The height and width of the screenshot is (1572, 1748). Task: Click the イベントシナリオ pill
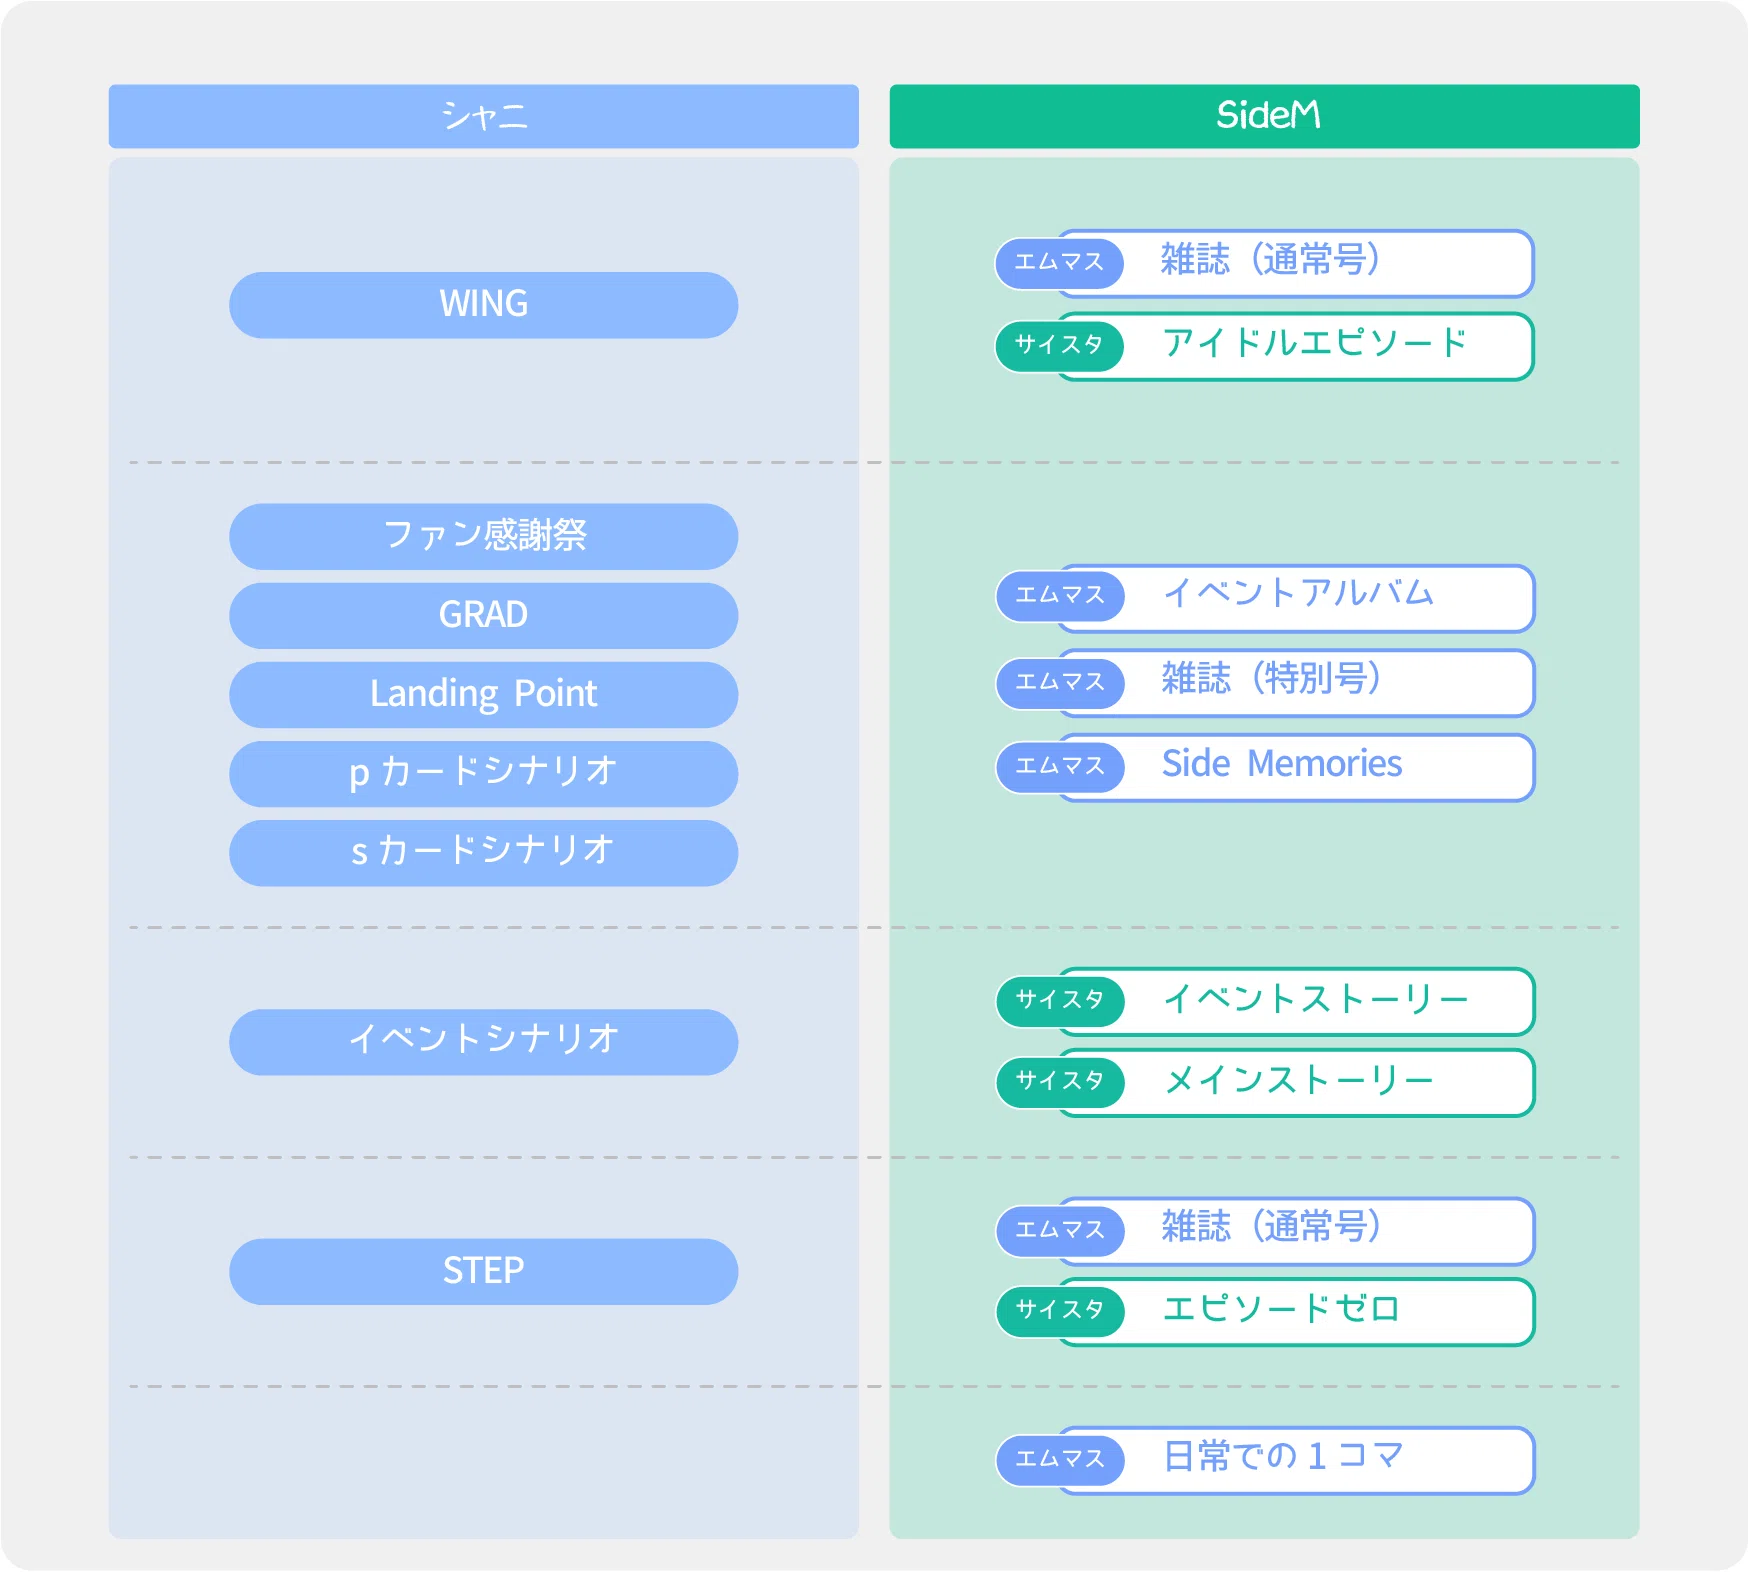click(x=483, y=1041)
